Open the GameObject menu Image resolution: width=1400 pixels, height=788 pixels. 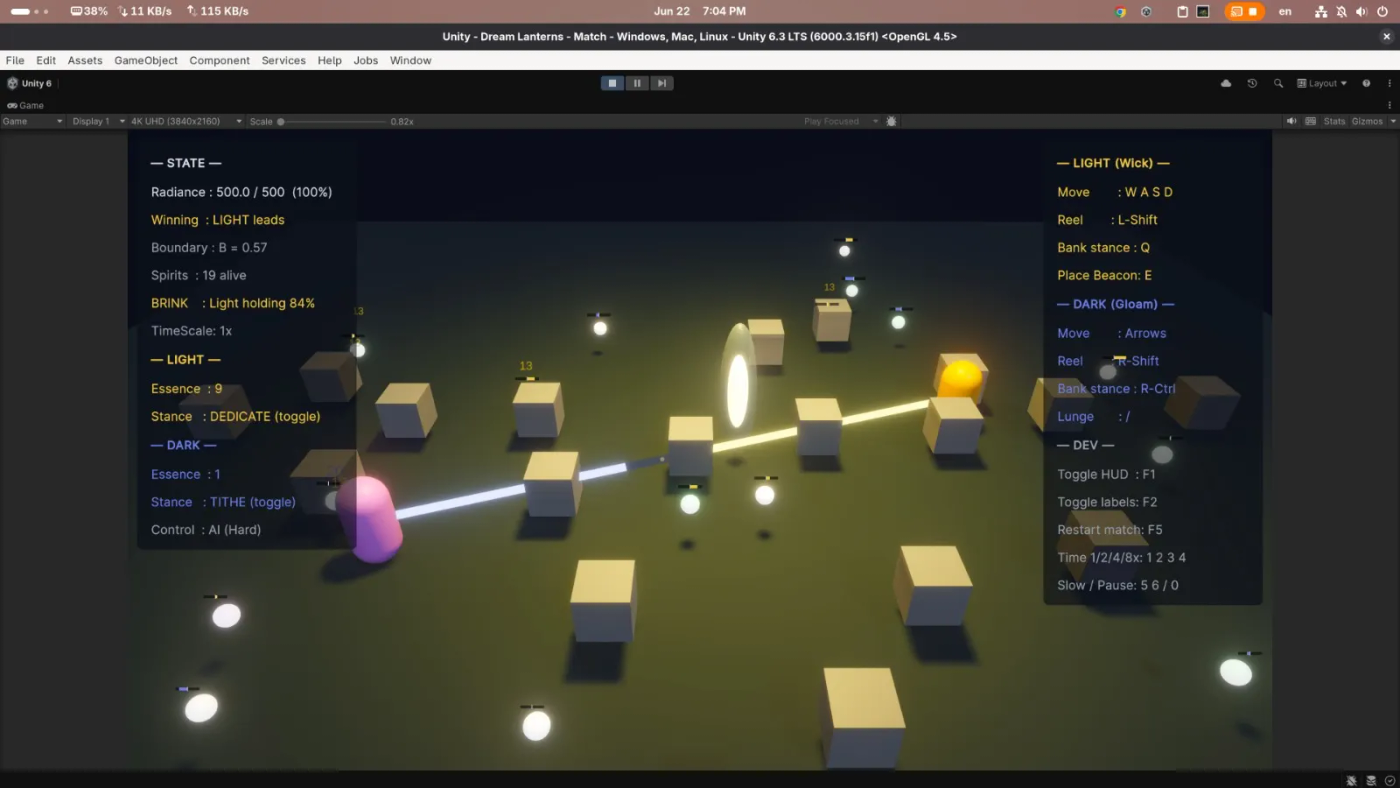click(x=146, y=60)
